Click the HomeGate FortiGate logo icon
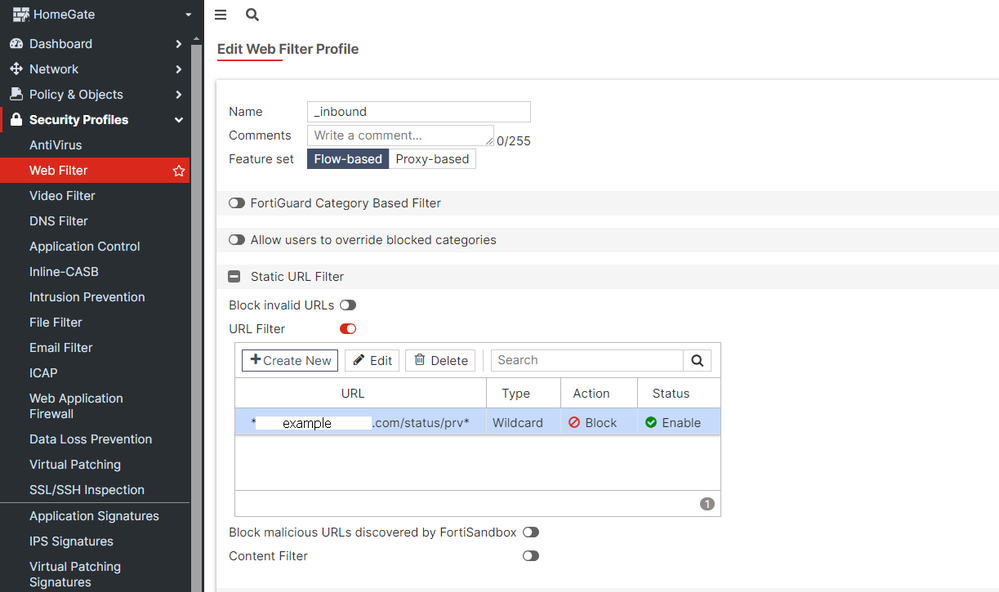 (21, 15)
